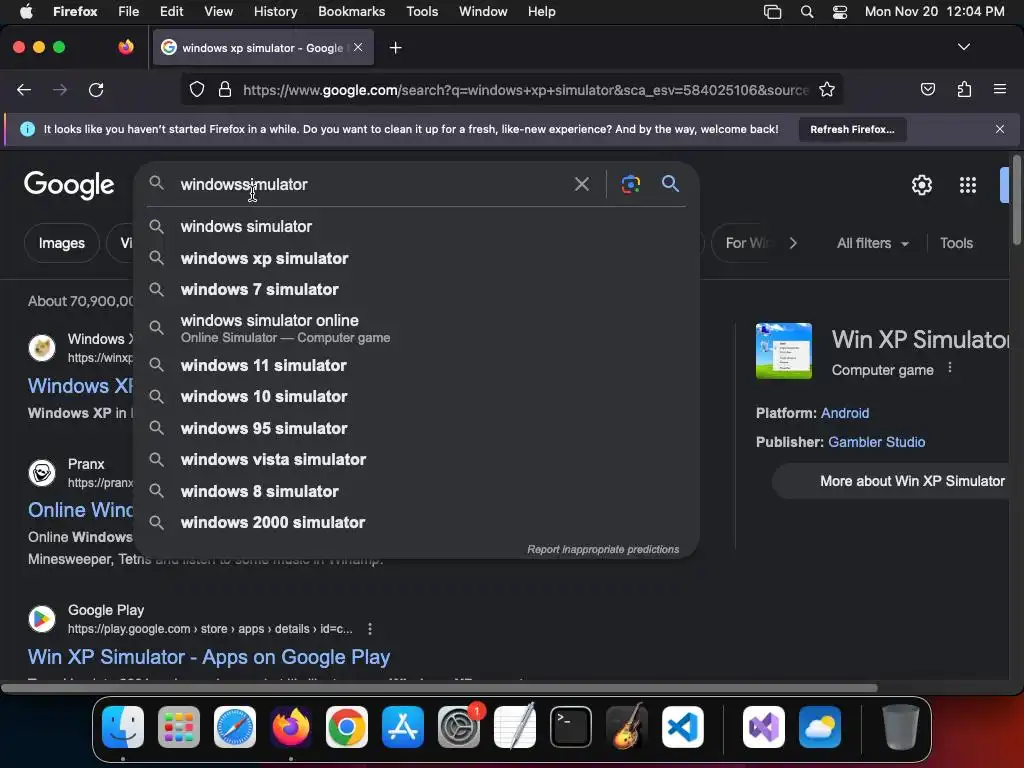Expand the All filters dropdown

coord(873,243)
